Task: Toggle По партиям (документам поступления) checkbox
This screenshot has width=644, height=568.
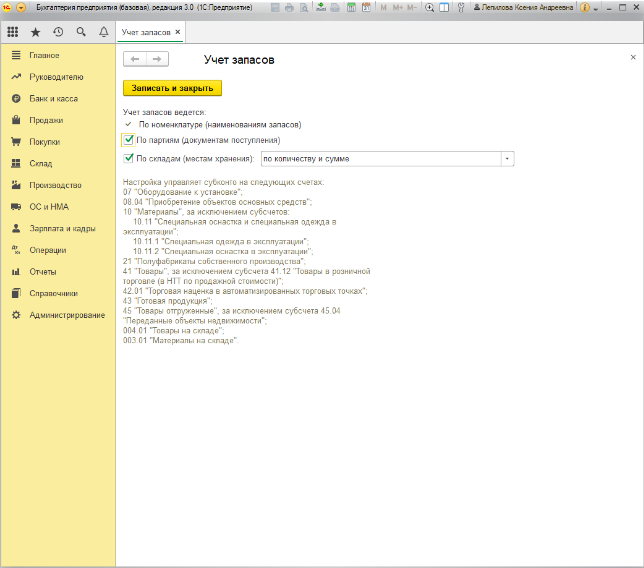Action: 129,140
